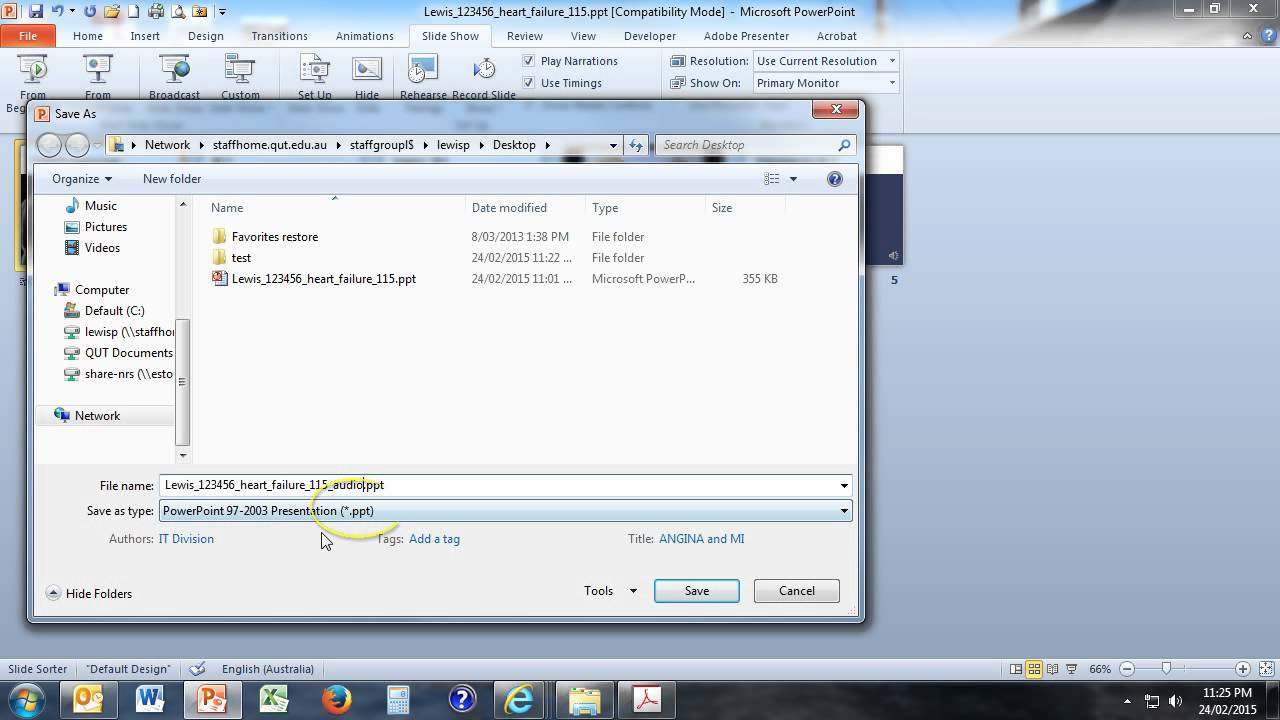
Task: Click the Search Desktop field
Action: (756, 145)
